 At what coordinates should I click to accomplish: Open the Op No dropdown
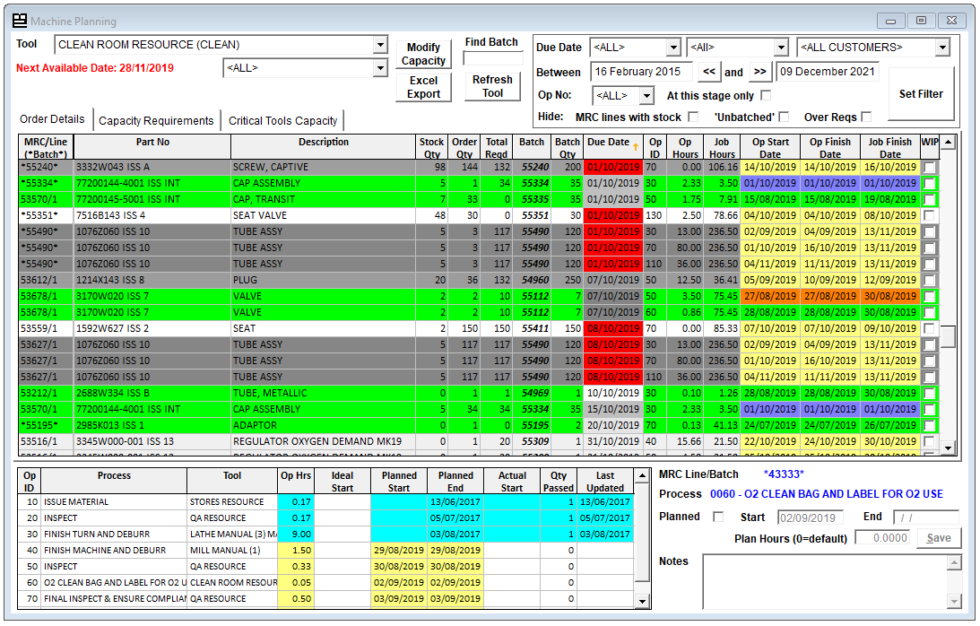click(646, 96)
